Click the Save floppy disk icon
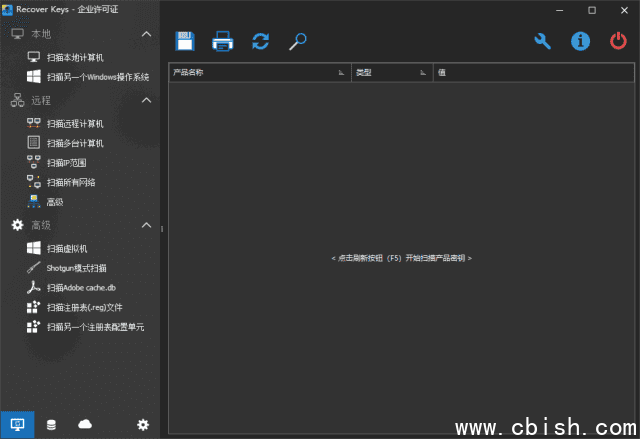 click(x=186, y=41)
